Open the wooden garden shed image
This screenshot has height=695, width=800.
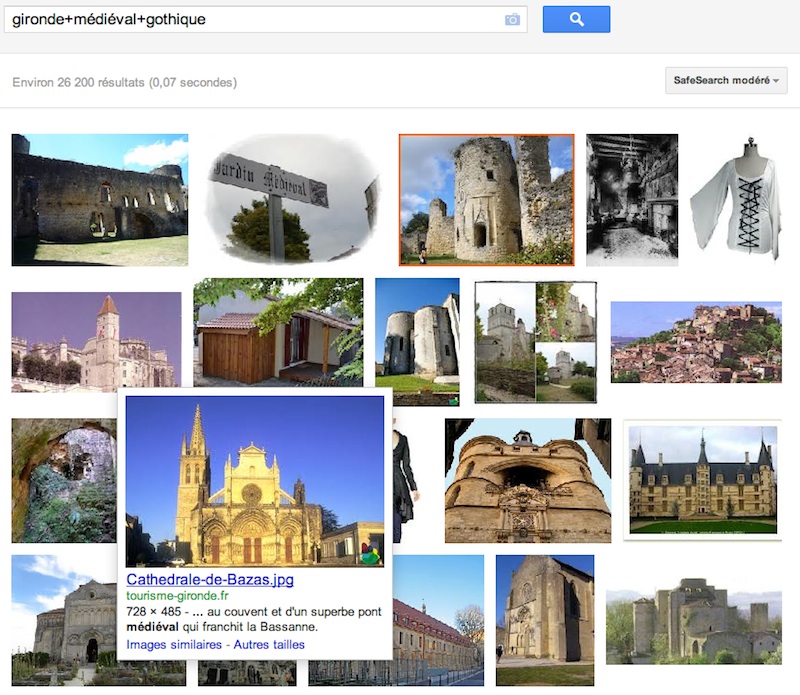[277, 332]
